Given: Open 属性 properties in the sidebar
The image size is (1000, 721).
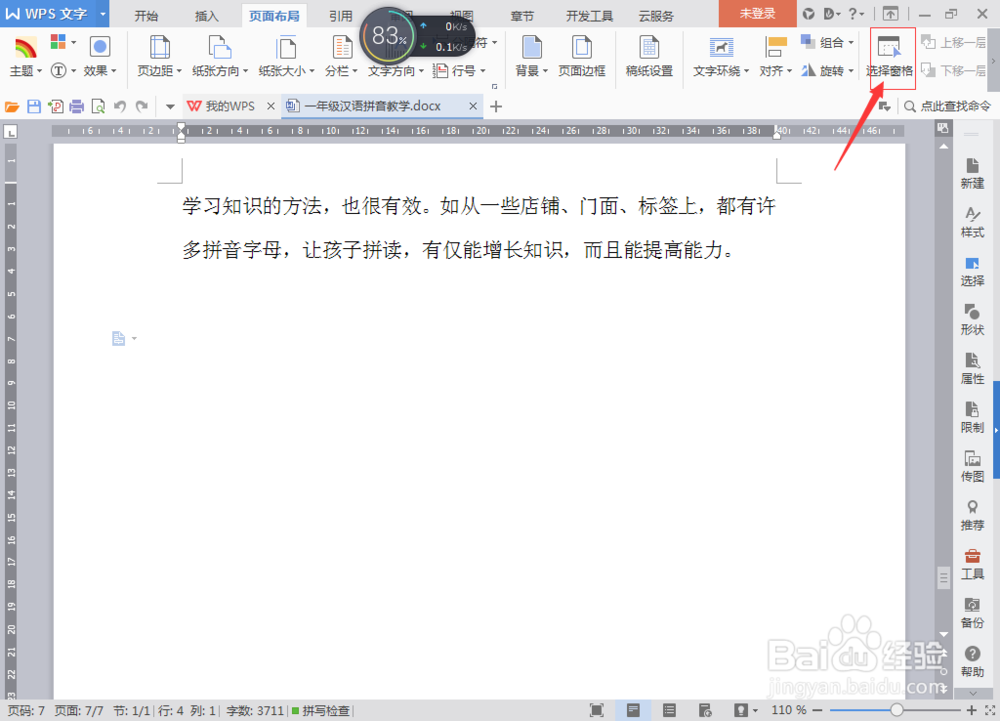Looking at the screenshot, I should coord(972,368).
